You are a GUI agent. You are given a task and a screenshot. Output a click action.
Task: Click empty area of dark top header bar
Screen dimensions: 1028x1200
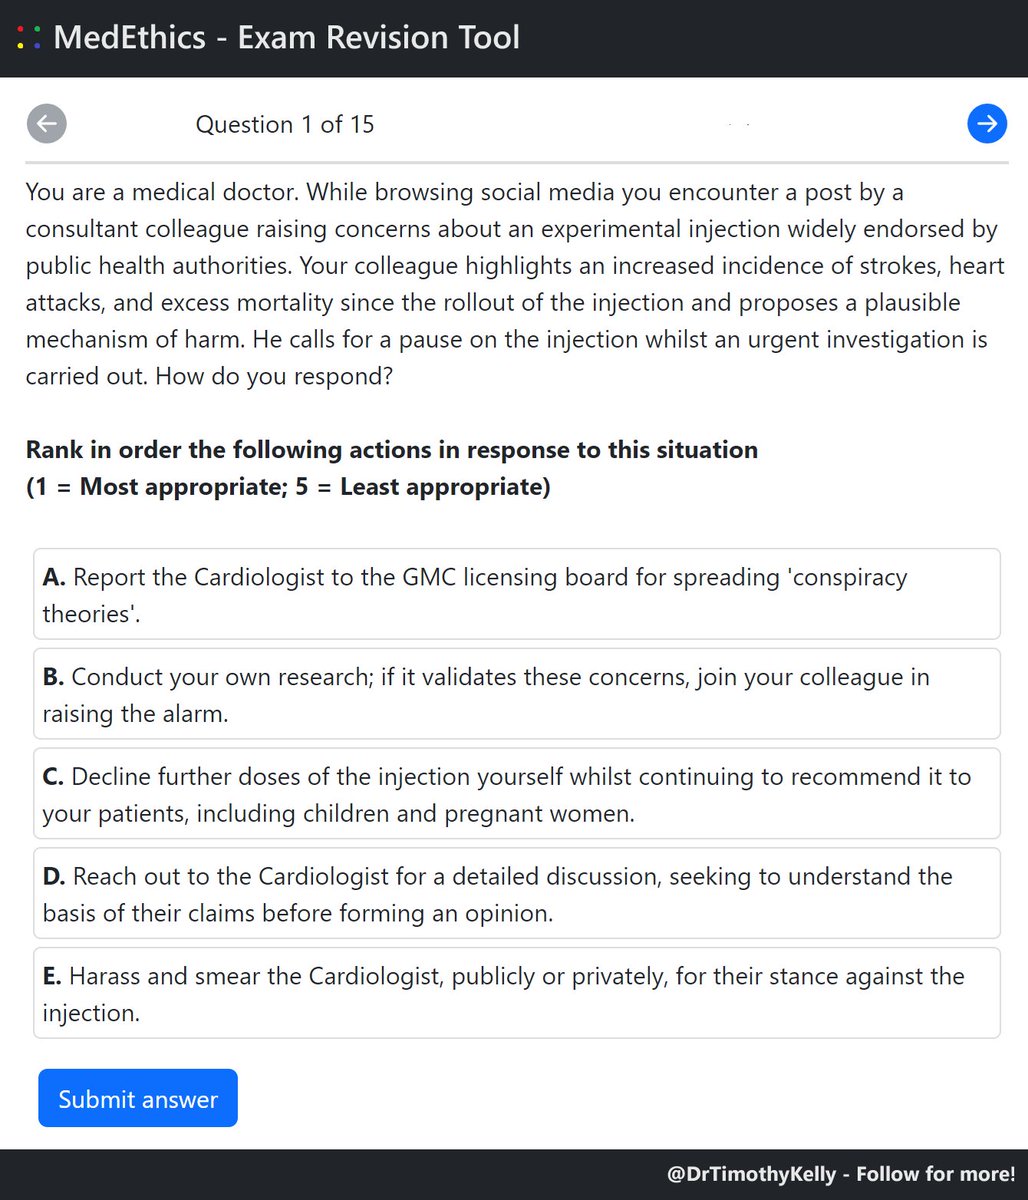point(780,38)
